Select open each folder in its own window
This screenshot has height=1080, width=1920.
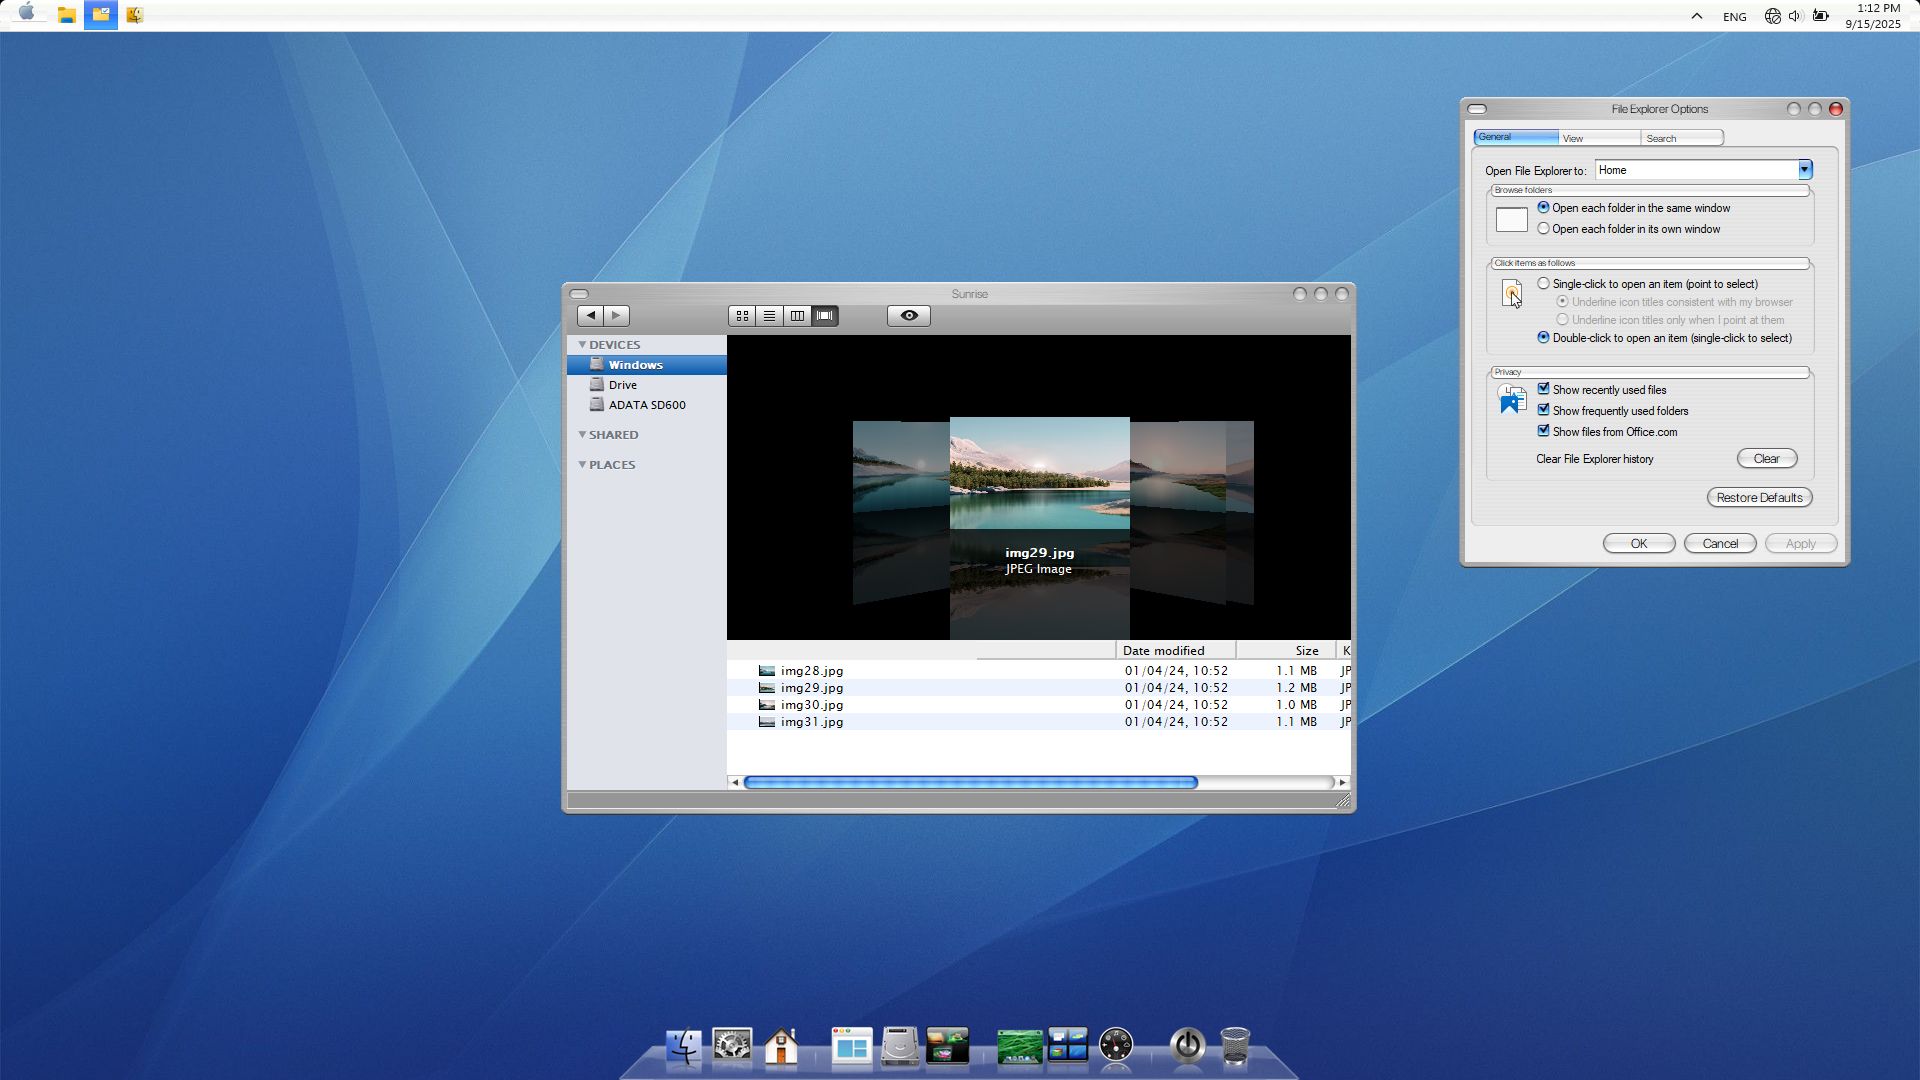click(1544, 229)
